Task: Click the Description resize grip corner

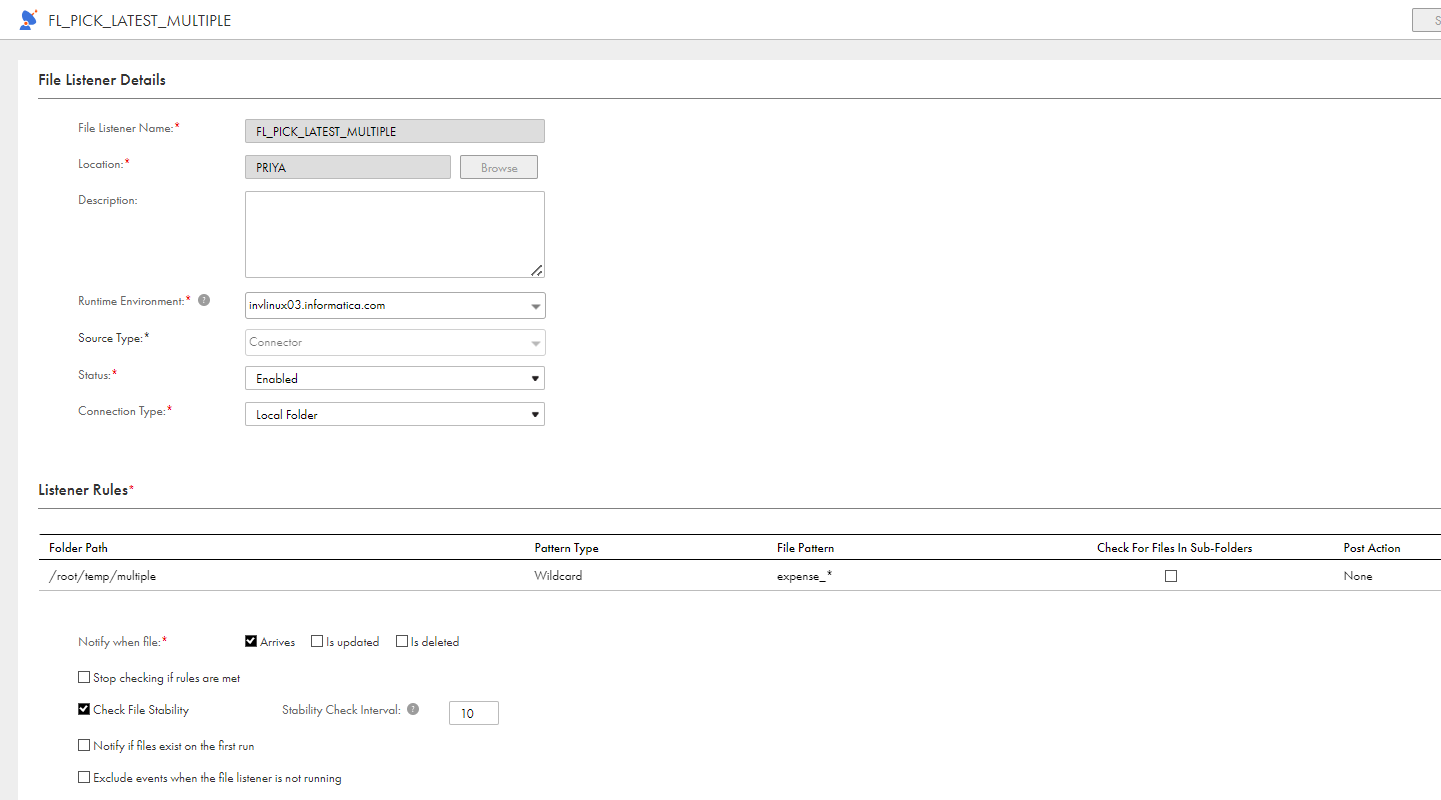Action: point(537,270)
